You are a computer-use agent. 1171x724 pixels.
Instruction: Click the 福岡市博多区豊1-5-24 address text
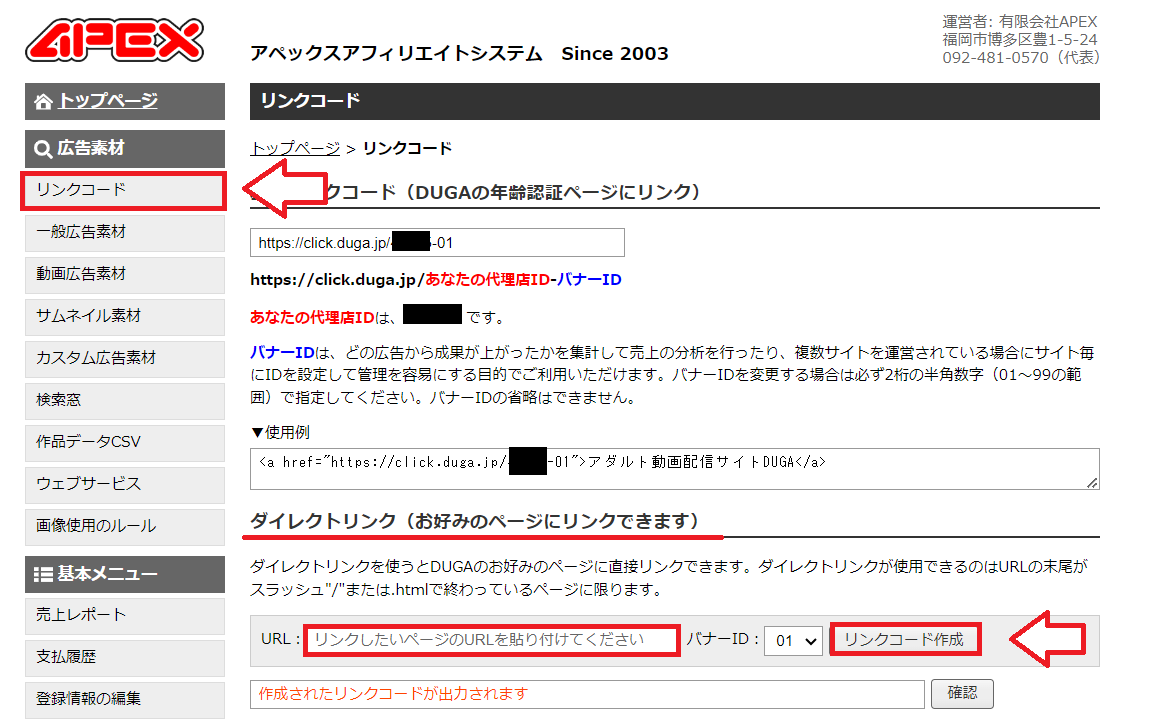(x=1020, y=40)
